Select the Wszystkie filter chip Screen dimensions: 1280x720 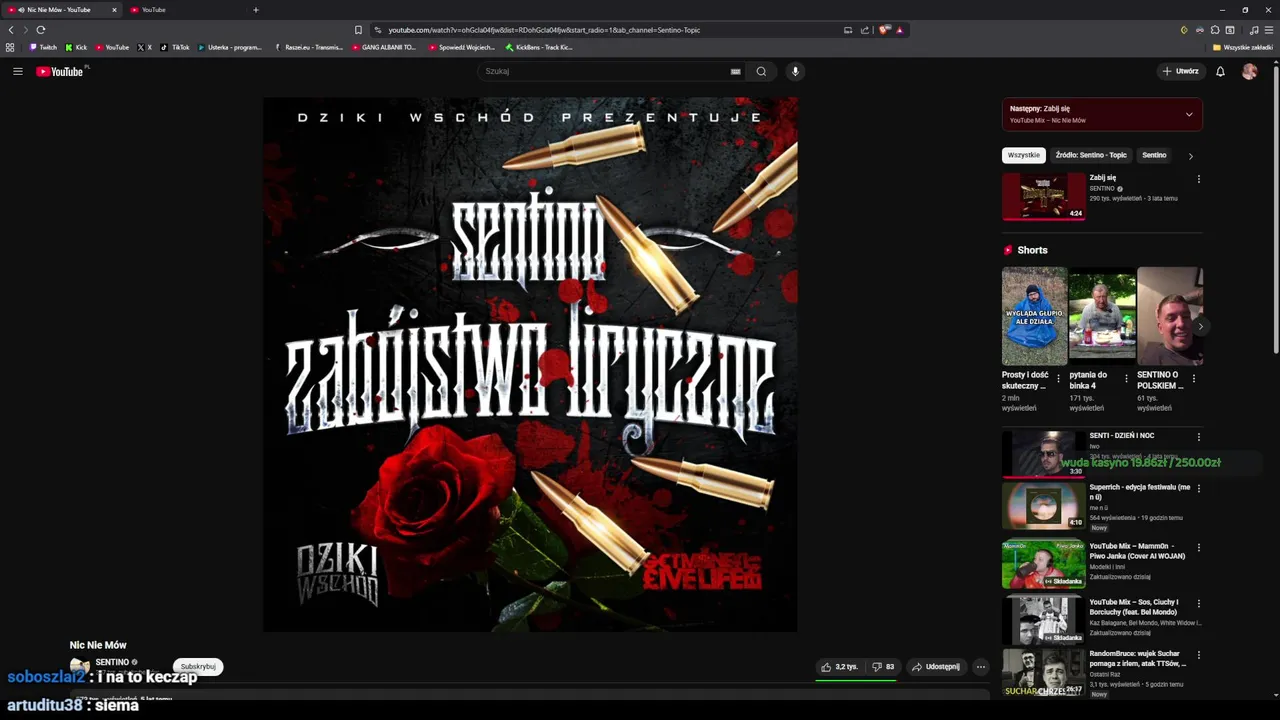point(1024,155)
